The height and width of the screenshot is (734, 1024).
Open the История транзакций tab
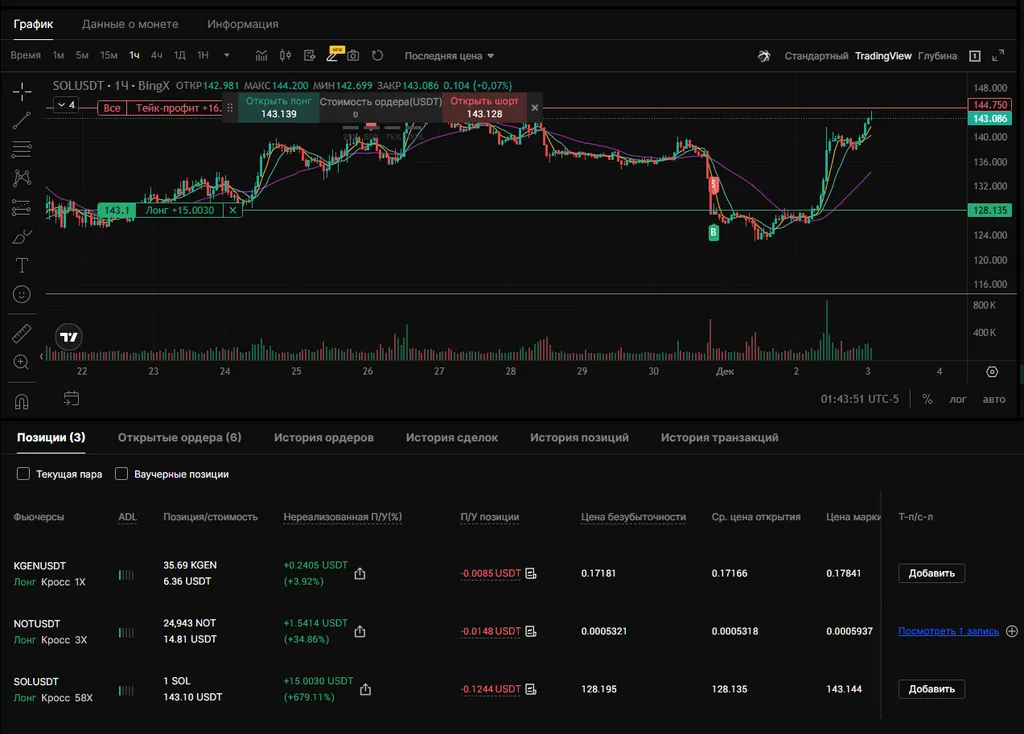click(x=720, y=438)
